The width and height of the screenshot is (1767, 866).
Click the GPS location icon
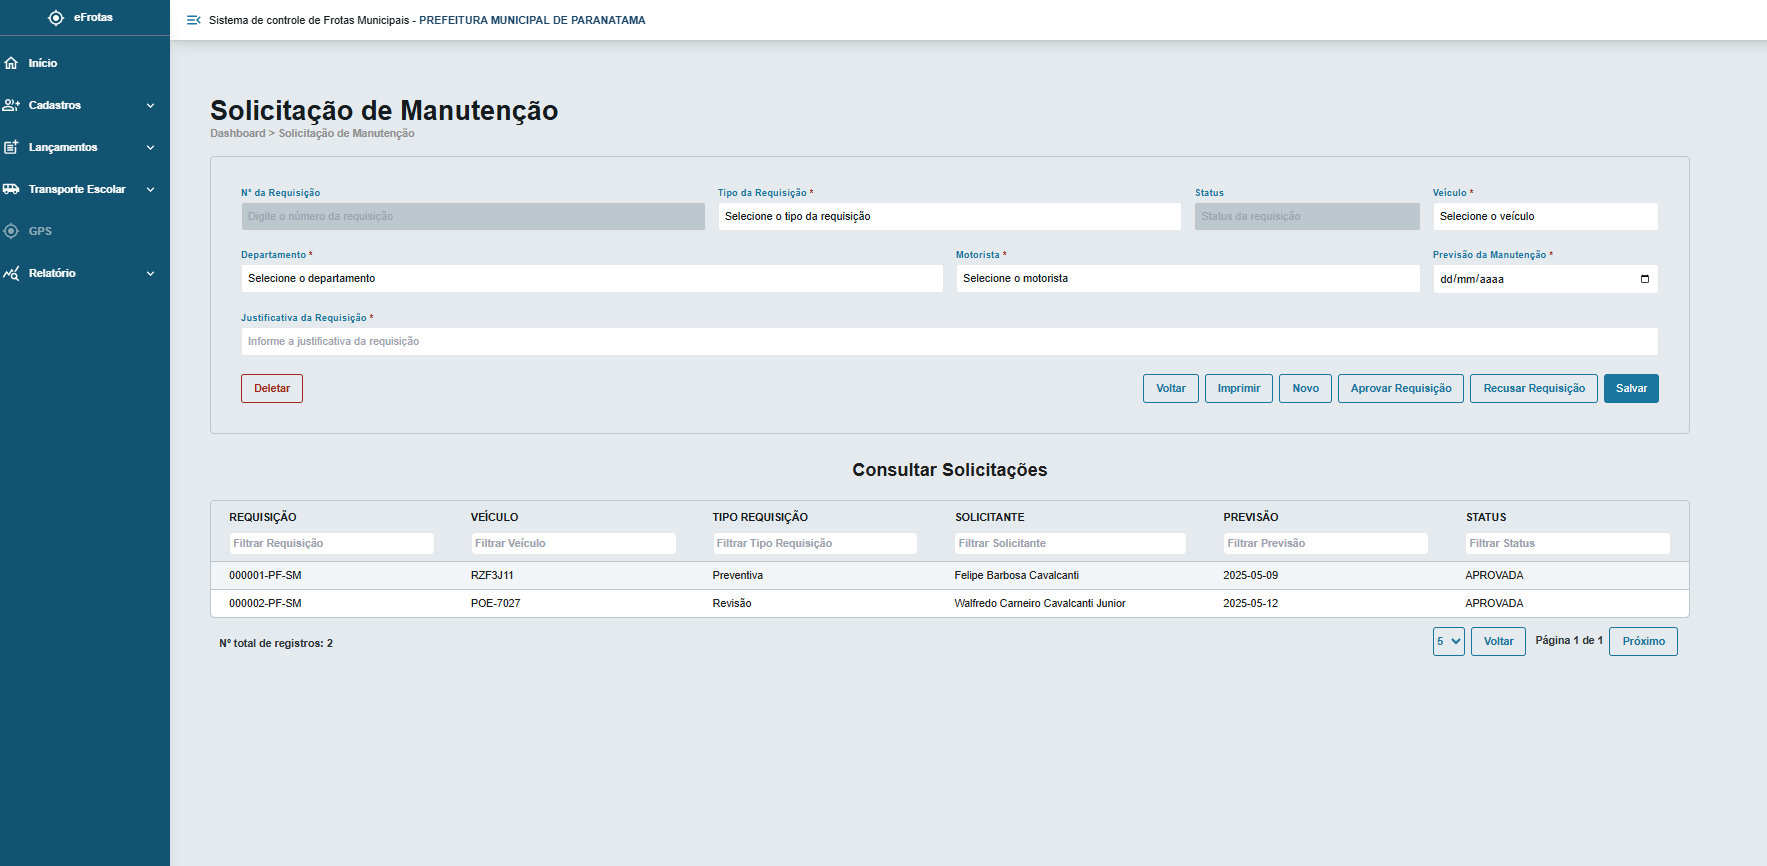pos(12,231)
